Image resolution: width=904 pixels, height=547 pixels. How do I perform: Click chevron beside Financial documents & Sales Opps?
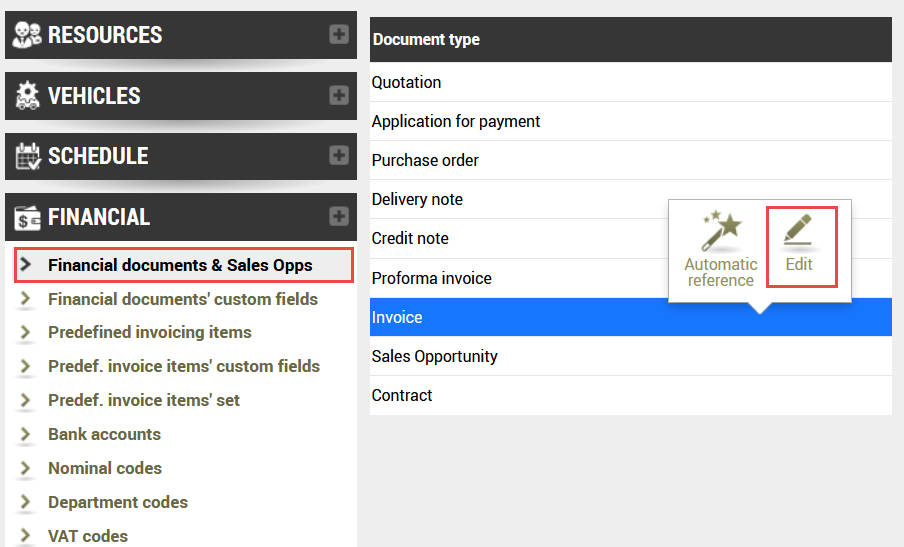point(25,265)
